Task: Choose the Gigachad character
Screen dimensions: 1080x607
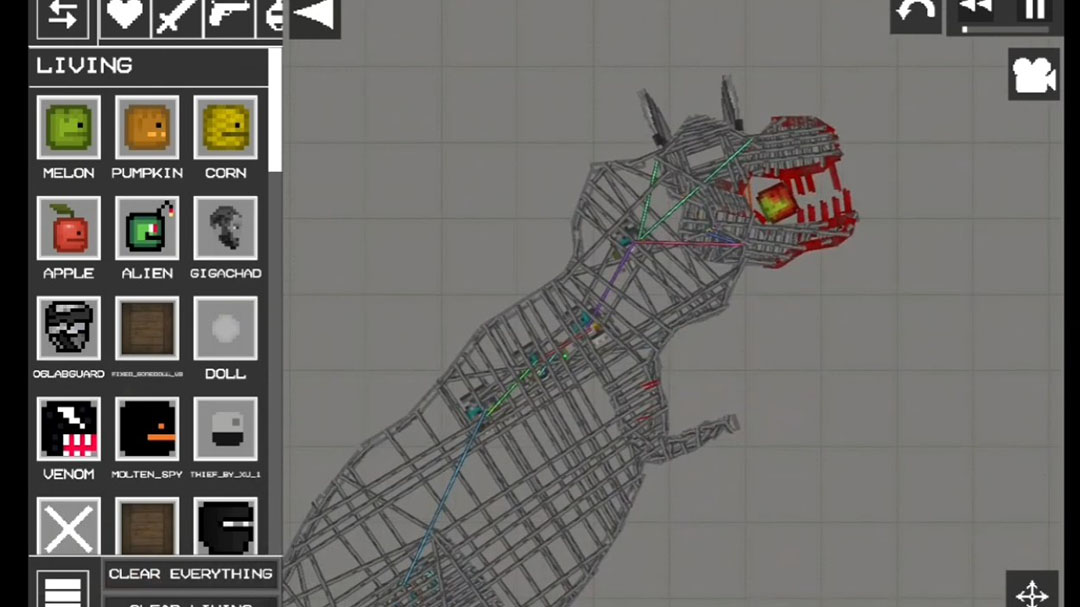Action: click(x=225, y=228)
